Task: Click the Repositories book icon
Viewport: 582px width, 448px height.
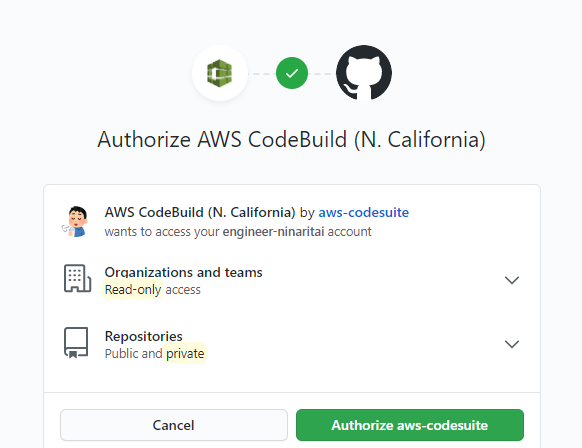Action: 76,343
